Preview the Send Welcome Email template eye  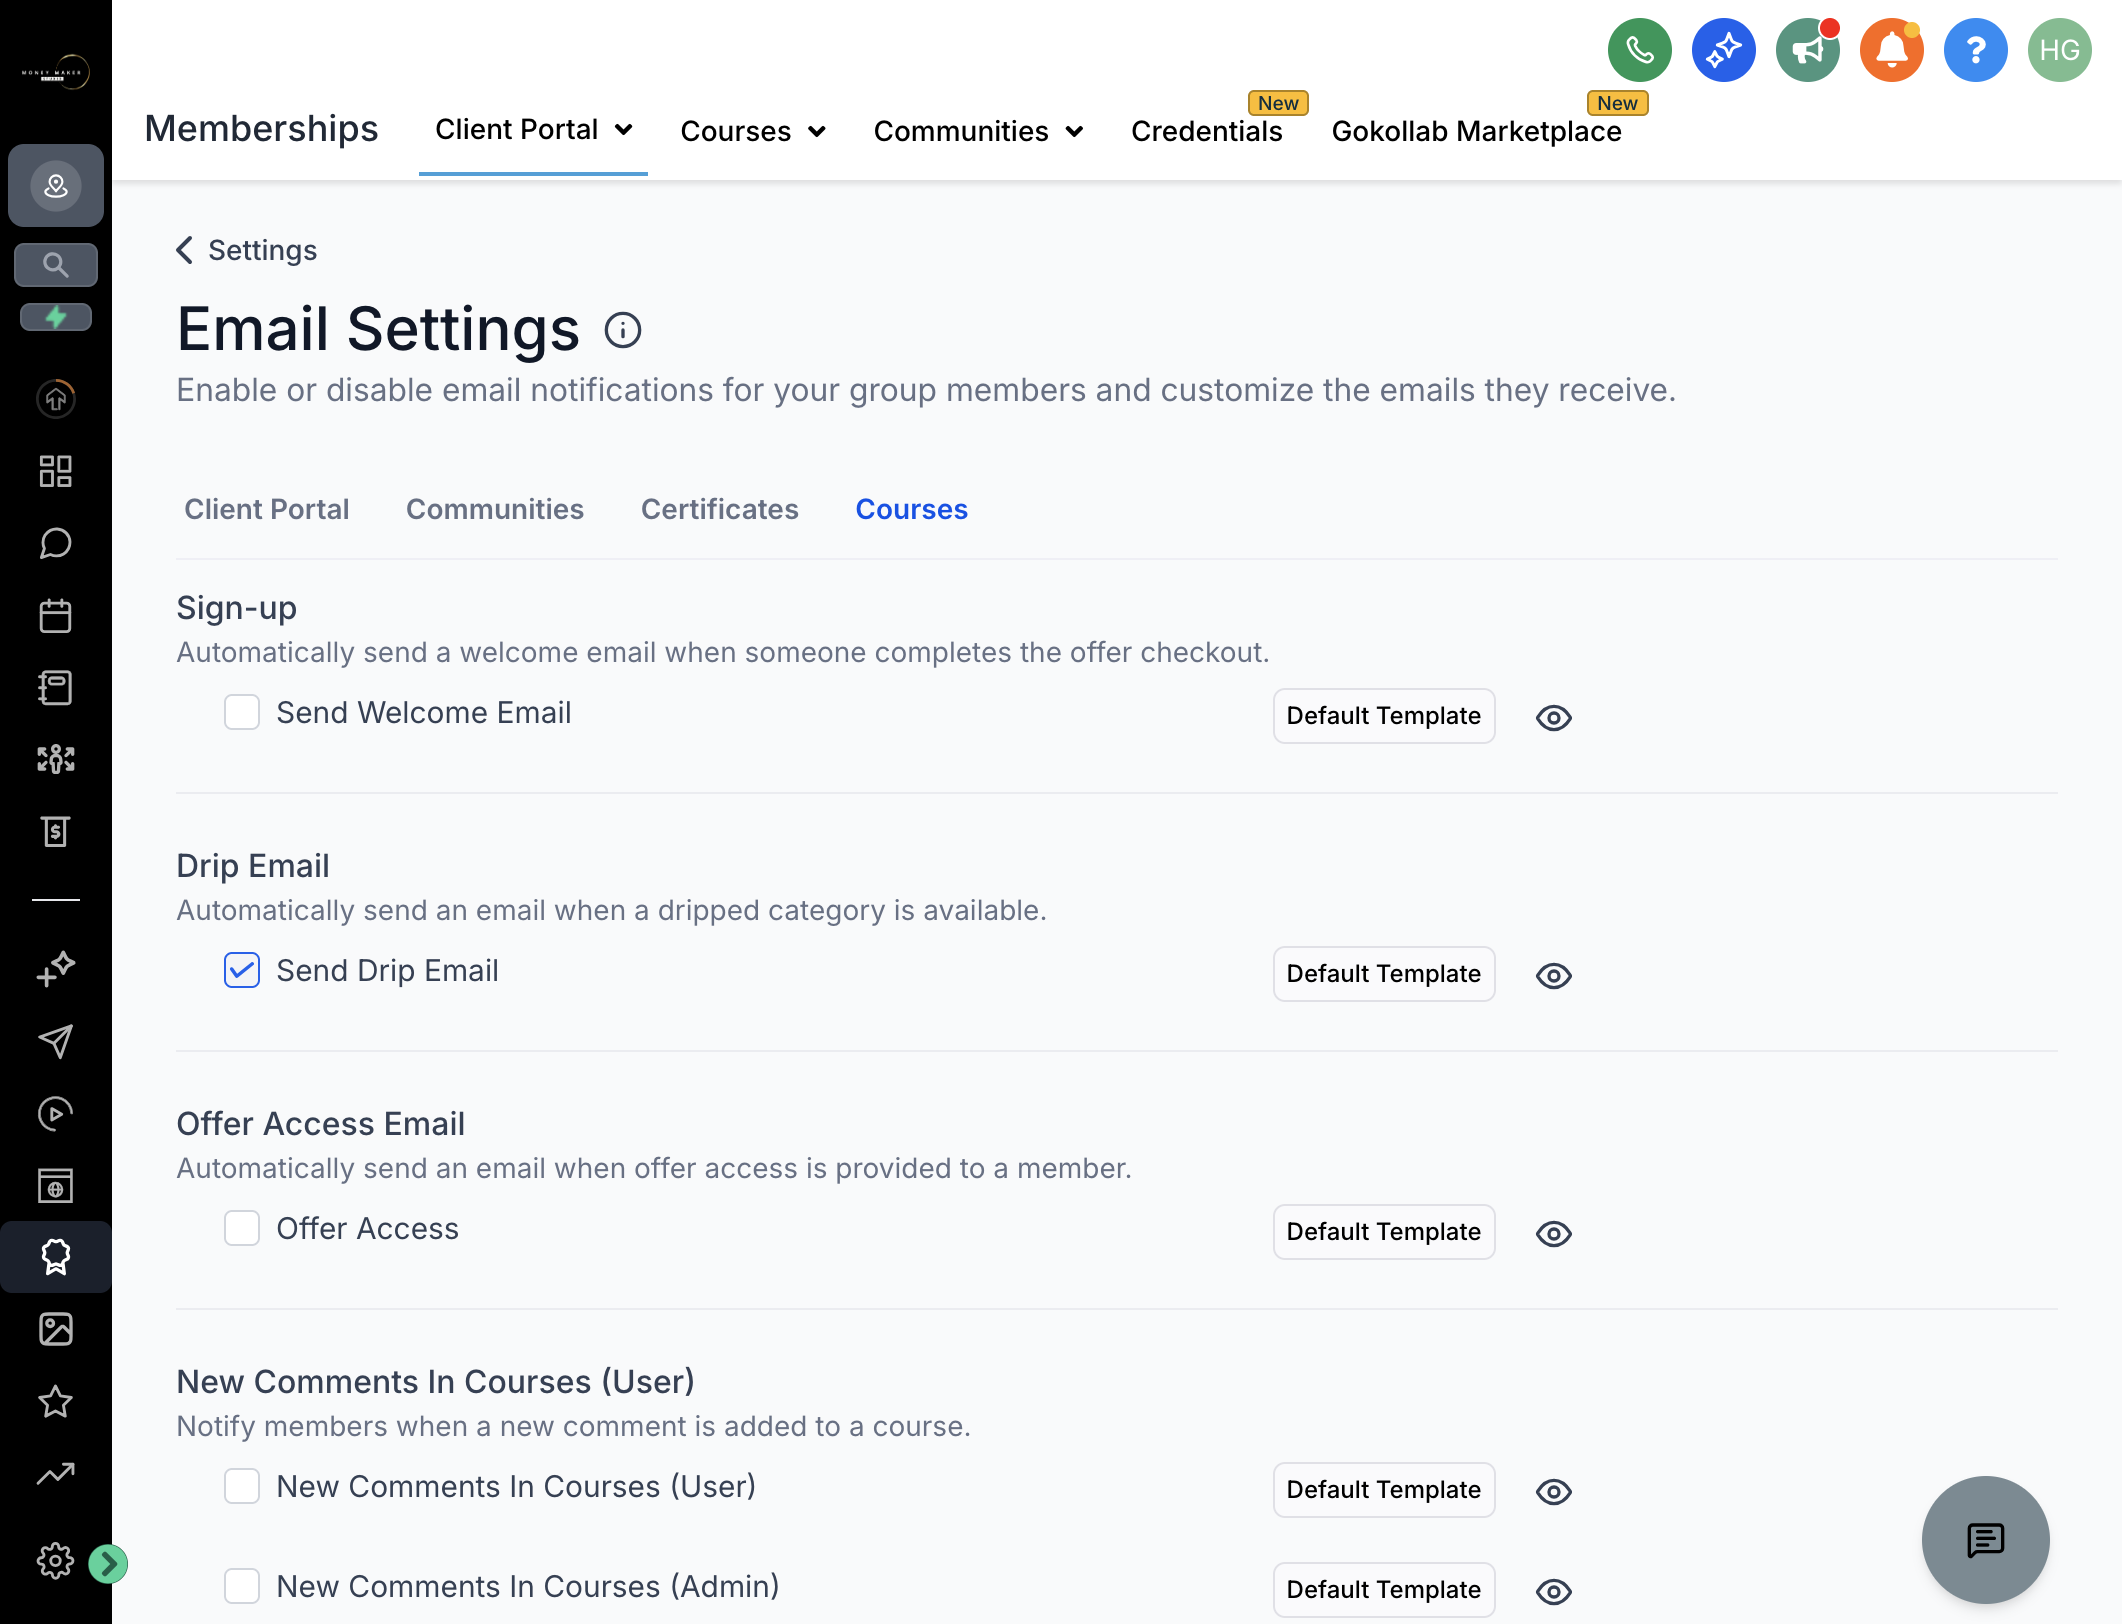point(1553,718)
